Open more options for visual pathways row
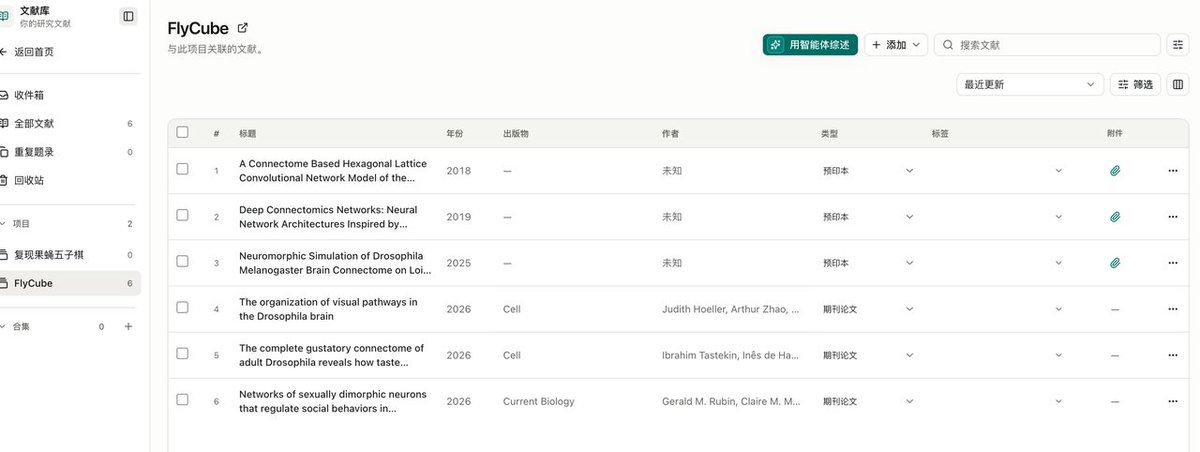The height and width of the screenshot is (452, 1200). [1173, 309]
